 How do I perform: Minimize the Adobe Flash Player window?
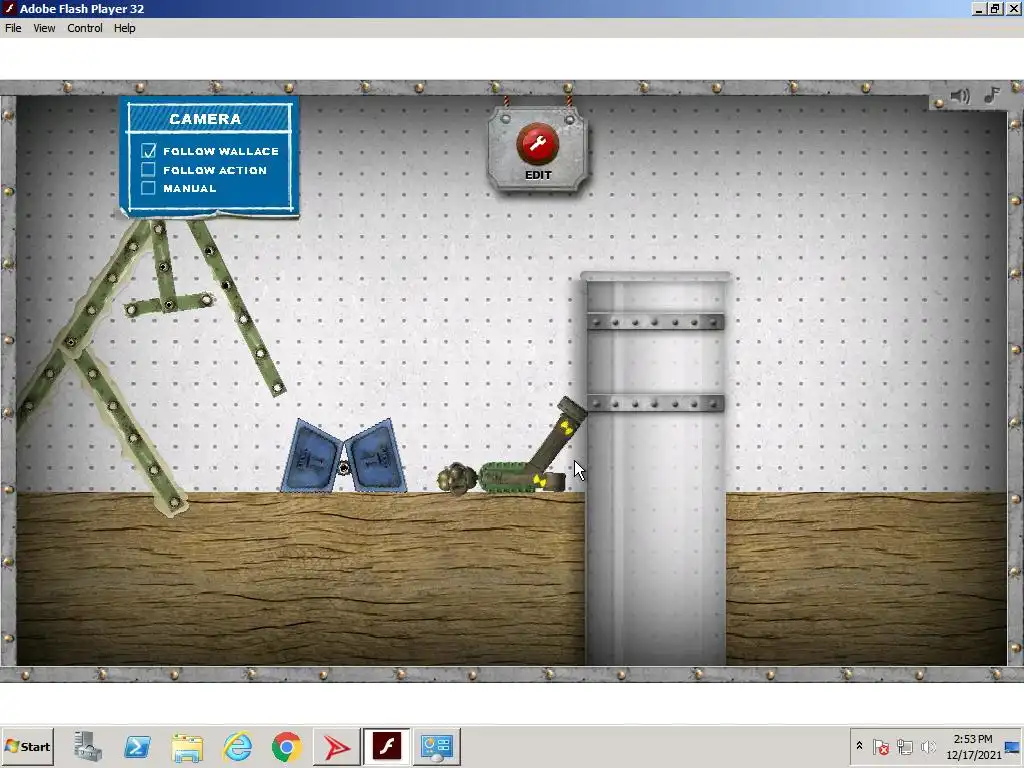(x=978, y=8)
